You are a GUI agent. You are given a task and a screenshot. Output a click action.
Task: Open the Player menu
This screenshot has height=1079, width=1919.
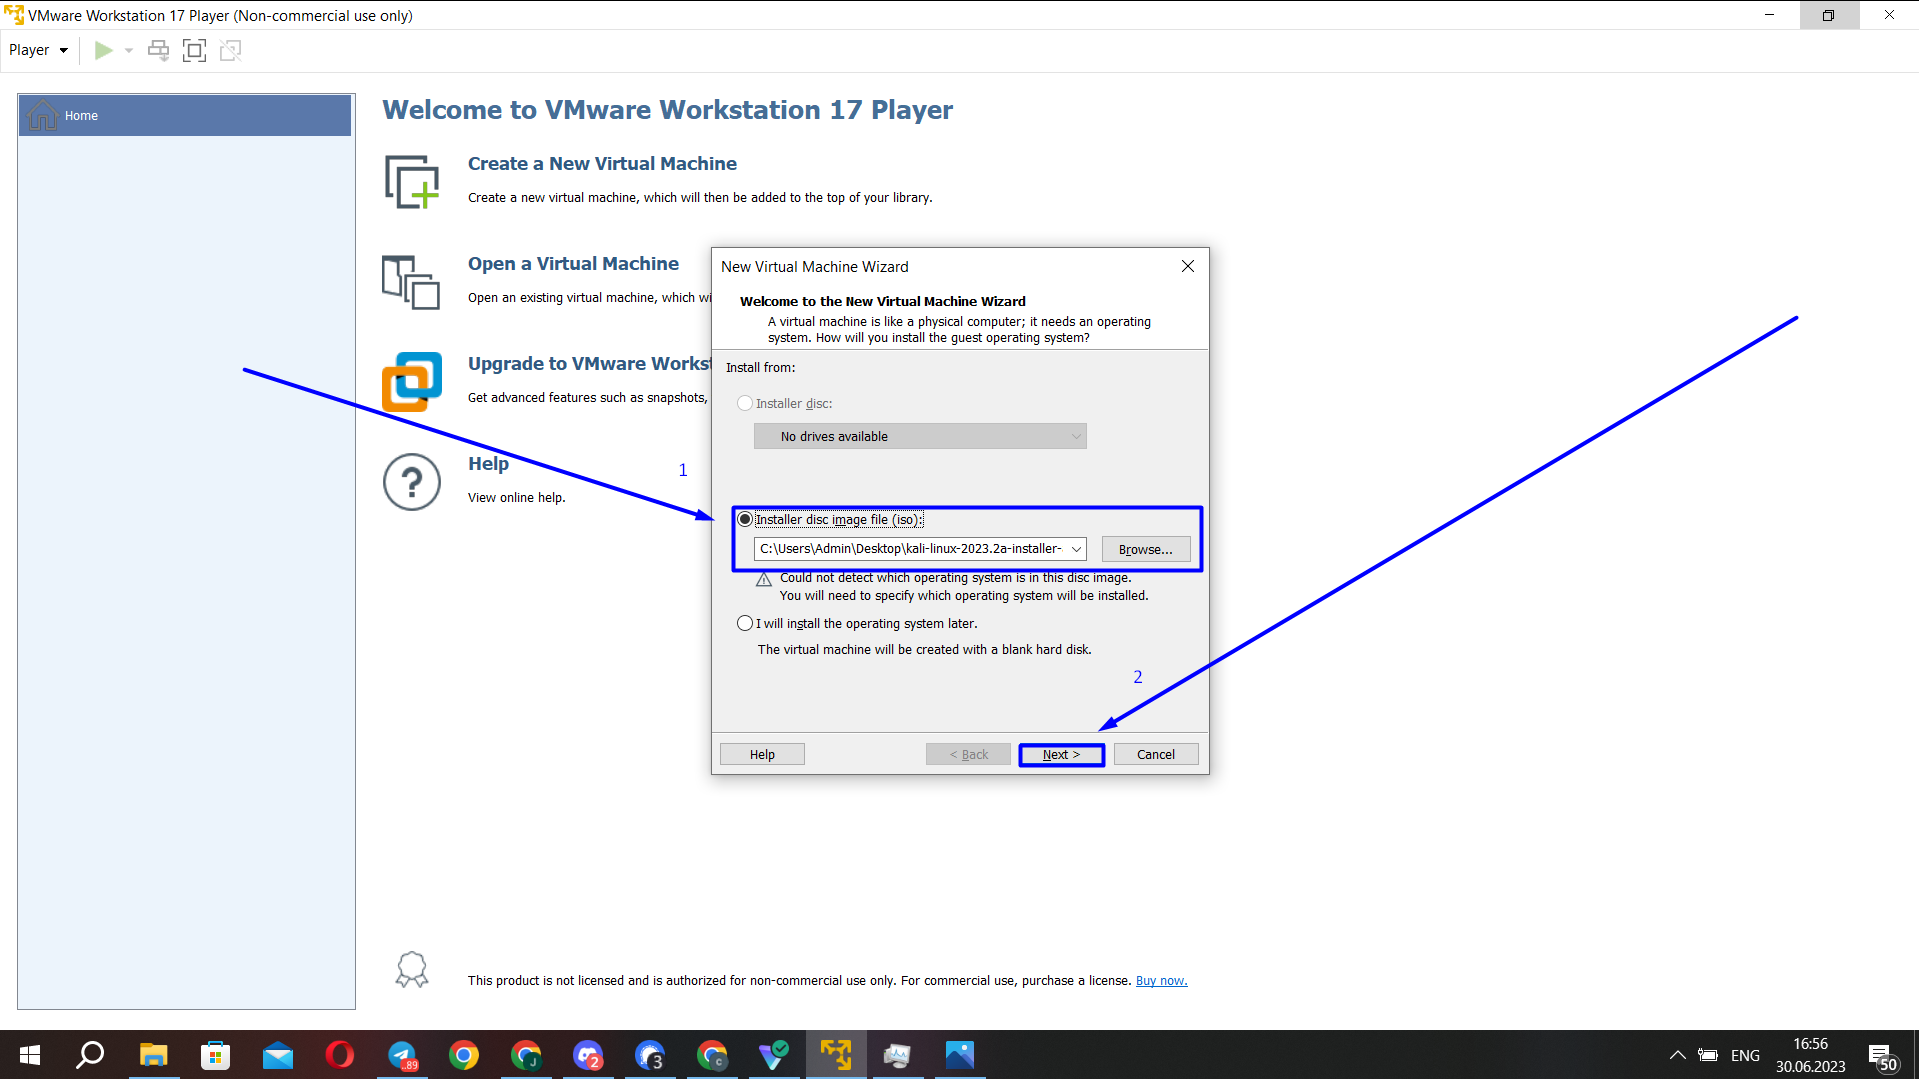point(38,50)
